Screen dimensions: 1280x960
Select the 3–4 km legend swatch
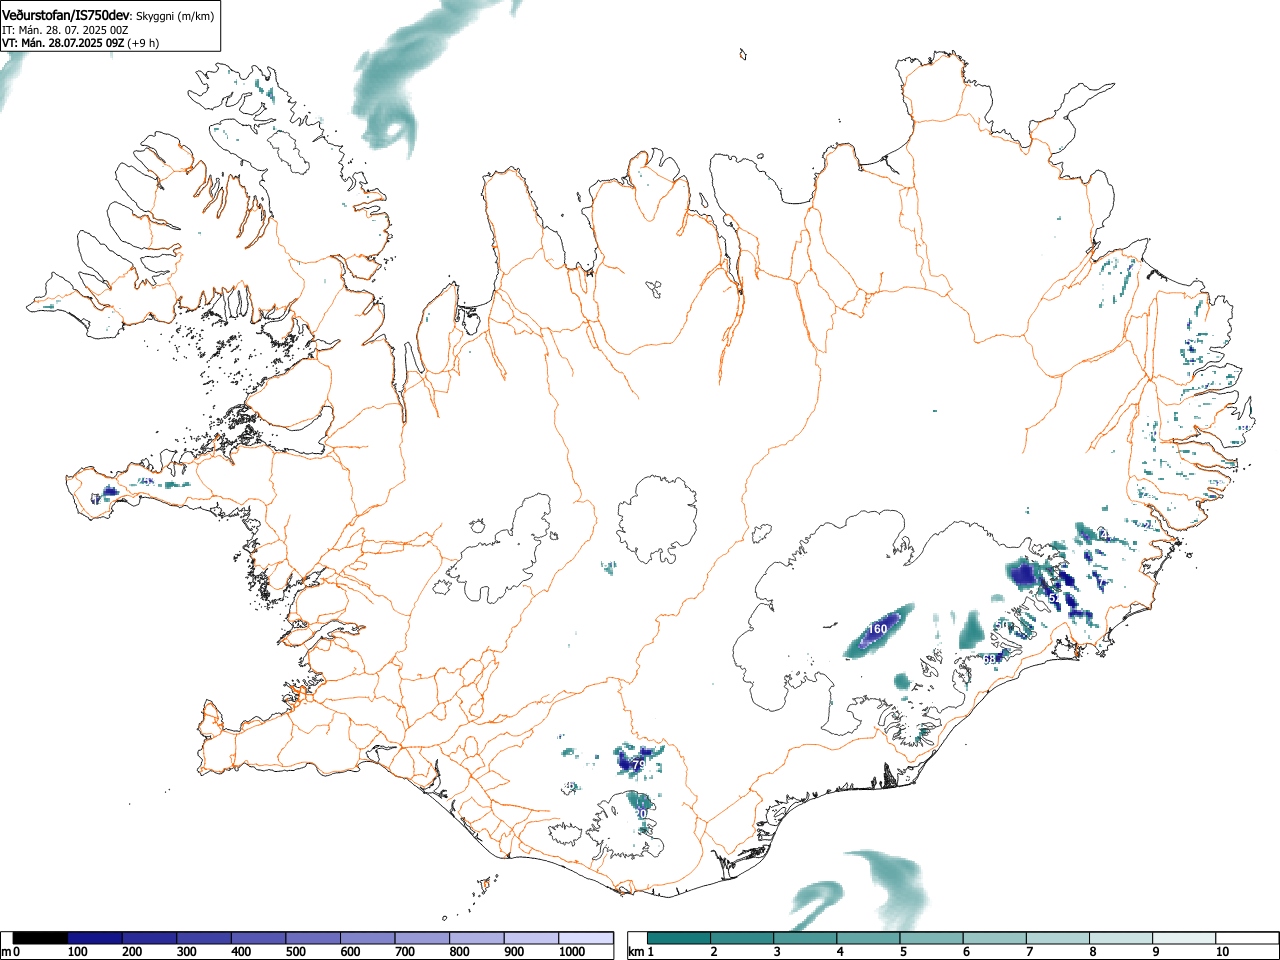tap(805, 938)
